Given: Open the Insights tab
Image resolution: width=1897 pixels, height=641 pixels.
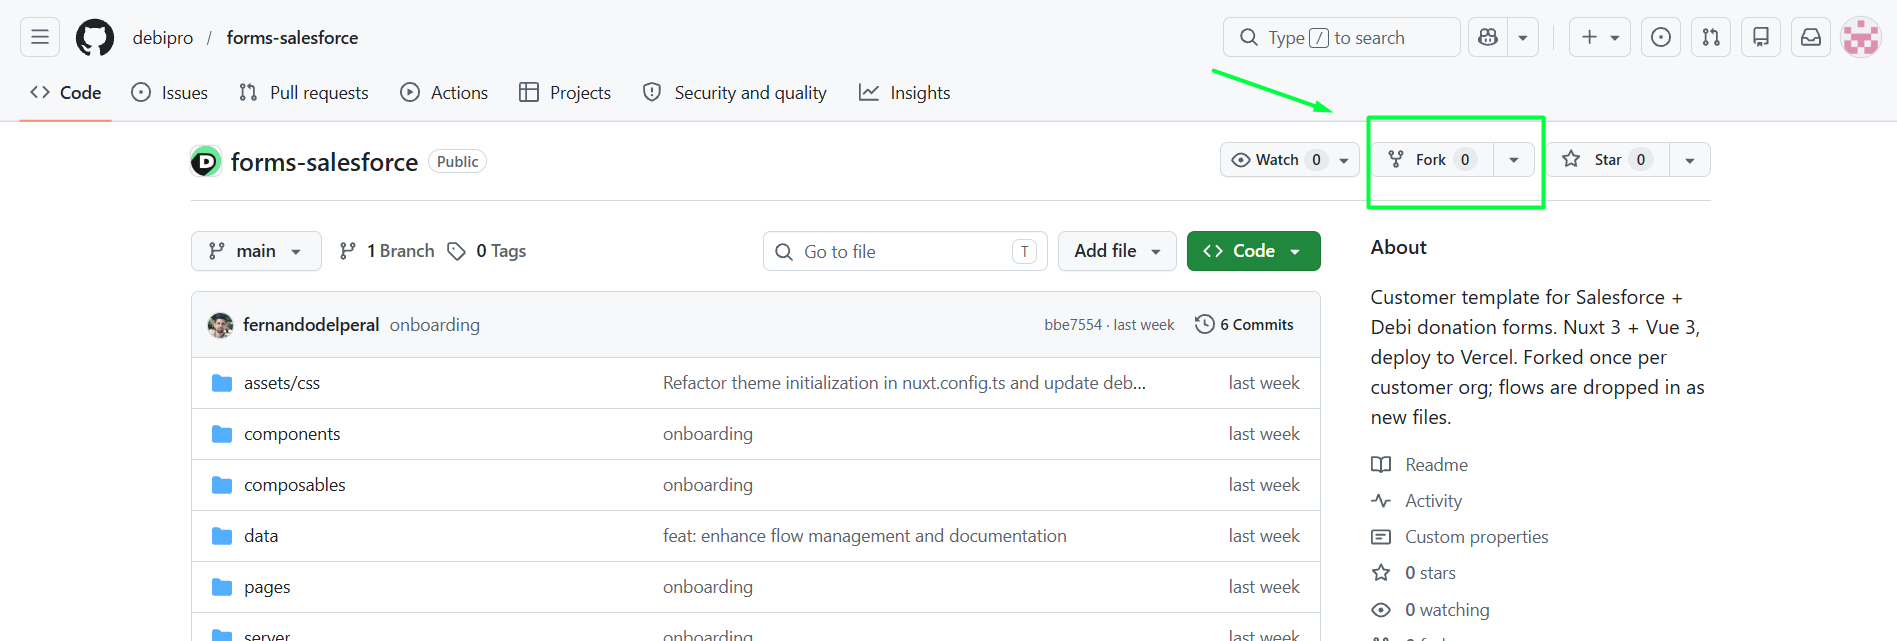Looking at the screenshot, I should coord(905,93).
